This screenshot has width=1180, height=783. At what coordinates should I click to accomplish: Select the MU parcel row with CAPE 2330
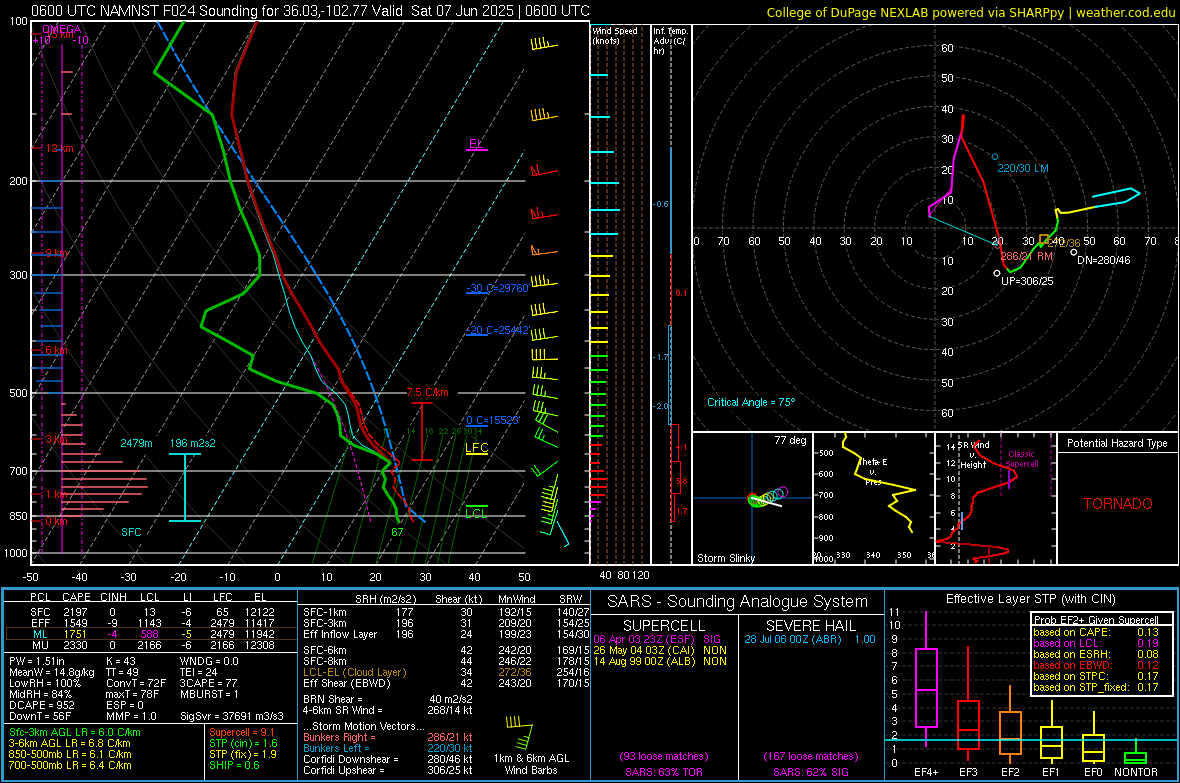(x=151, y=644)
